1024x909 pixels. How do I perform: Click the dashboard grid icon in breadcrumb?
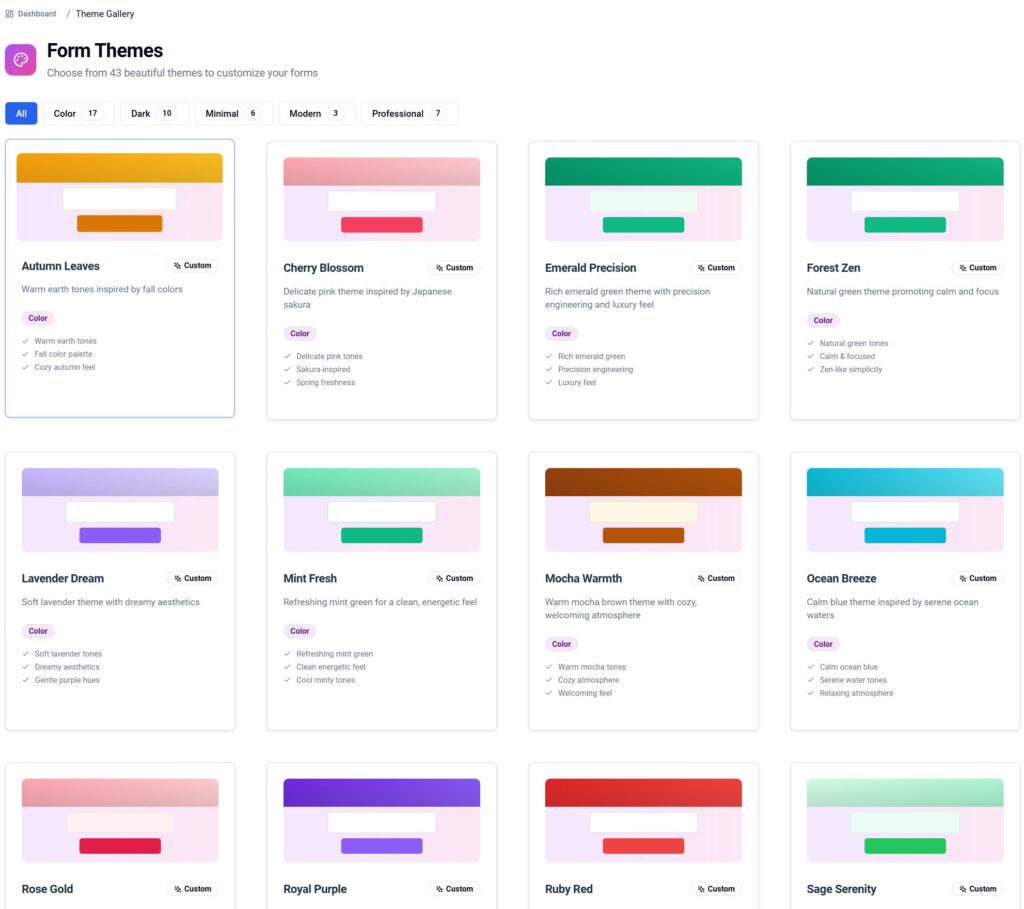(x=10, y=14)
